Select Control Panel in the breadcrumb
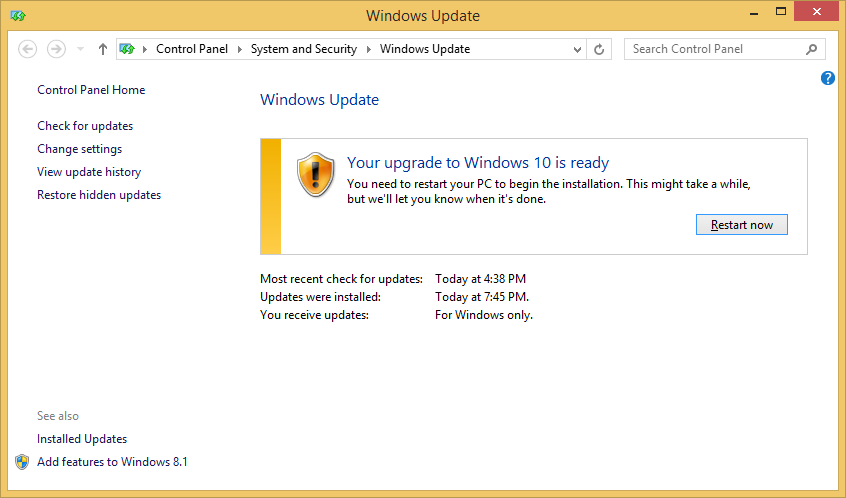 click(x=192, y=49)
